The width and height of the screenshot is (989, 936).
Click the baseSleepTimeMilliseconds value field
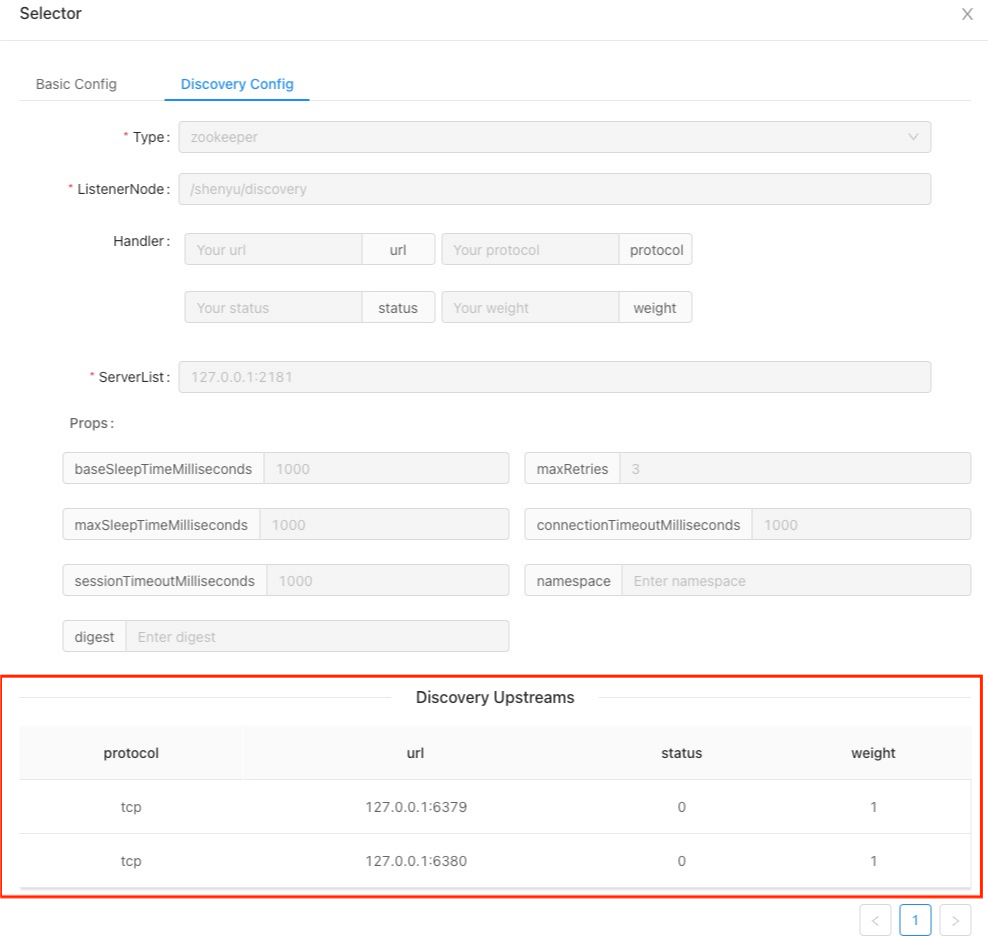[x=386, y=468]
